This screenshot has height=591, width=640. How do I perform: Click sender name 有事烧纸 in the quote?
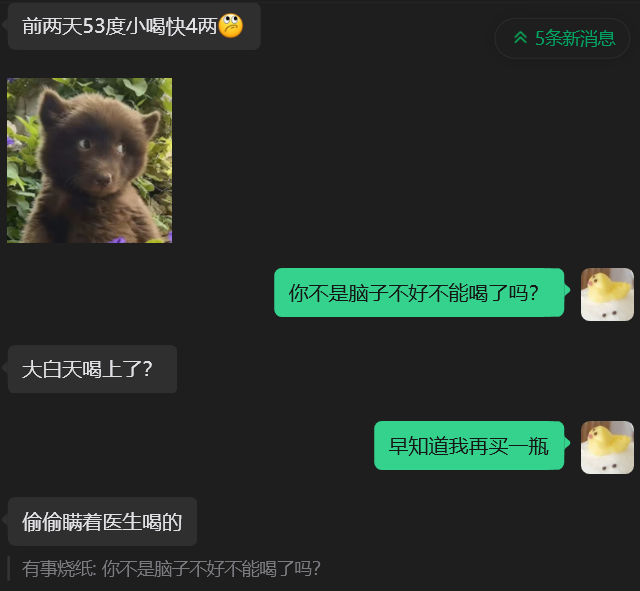(x=58, y=569)
